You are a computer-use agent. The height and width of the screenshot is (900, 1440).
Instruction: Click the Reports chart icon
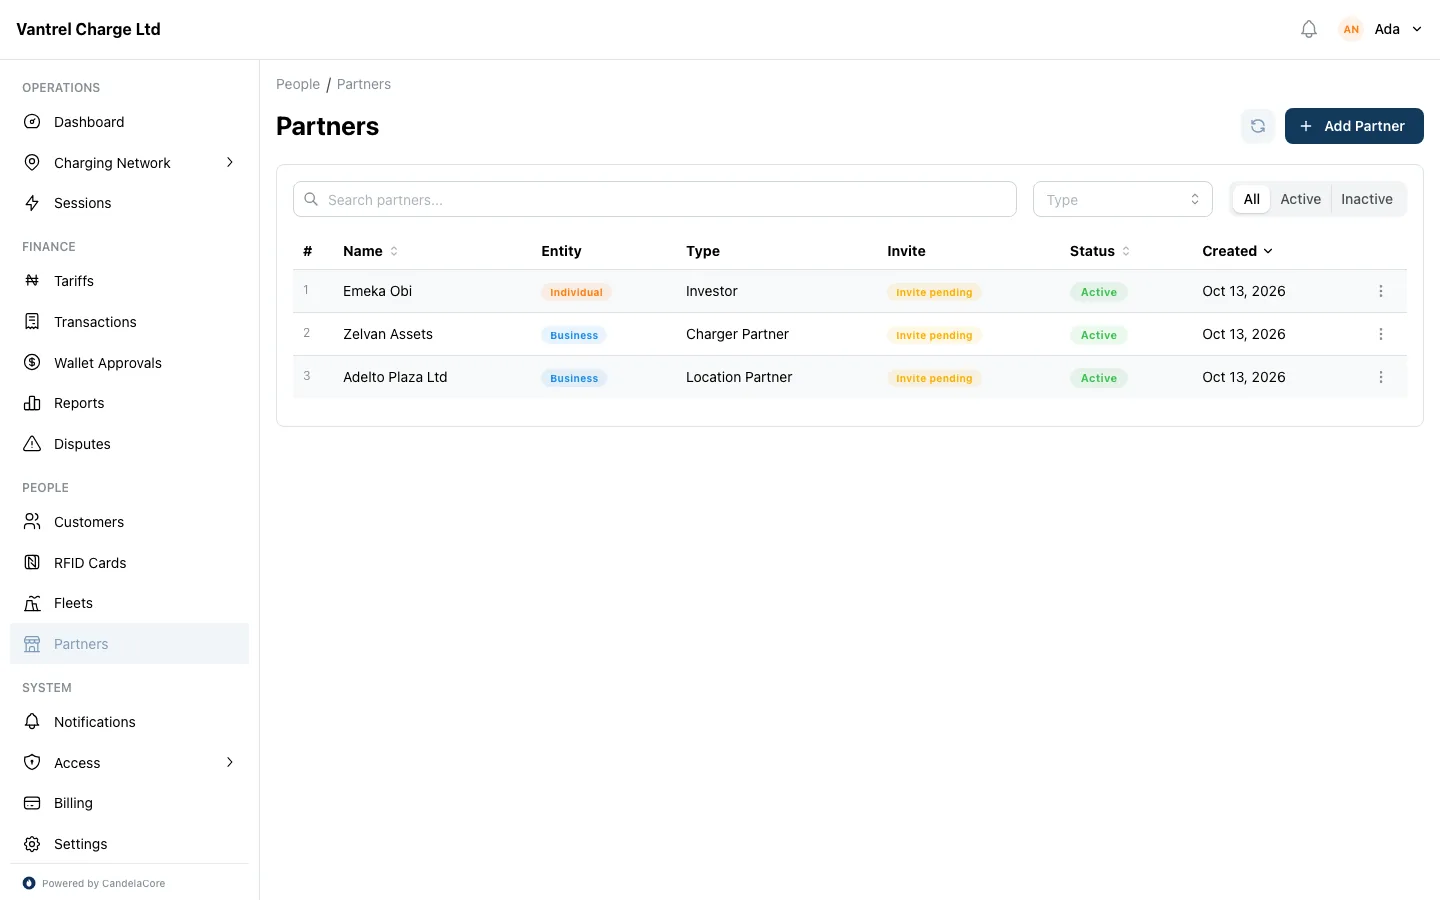coord(32,403)
